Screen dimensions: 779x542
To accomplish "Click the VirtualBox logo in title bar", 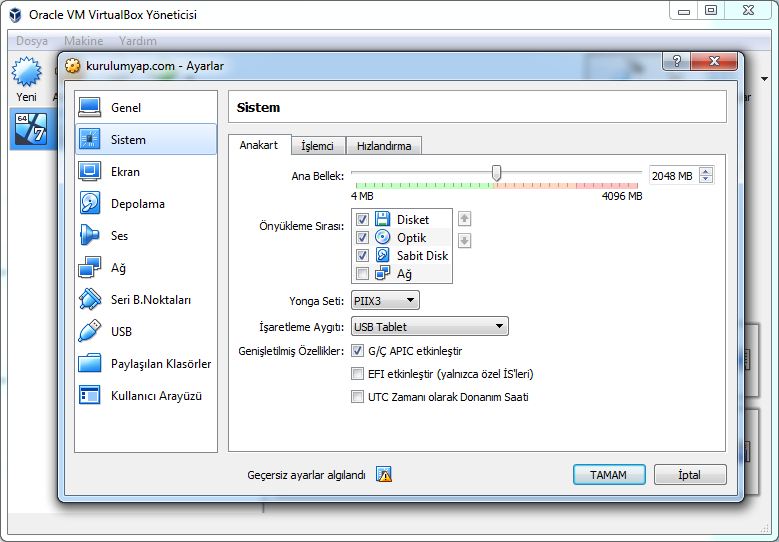I will pyautogui.click(x=15, y=14).
